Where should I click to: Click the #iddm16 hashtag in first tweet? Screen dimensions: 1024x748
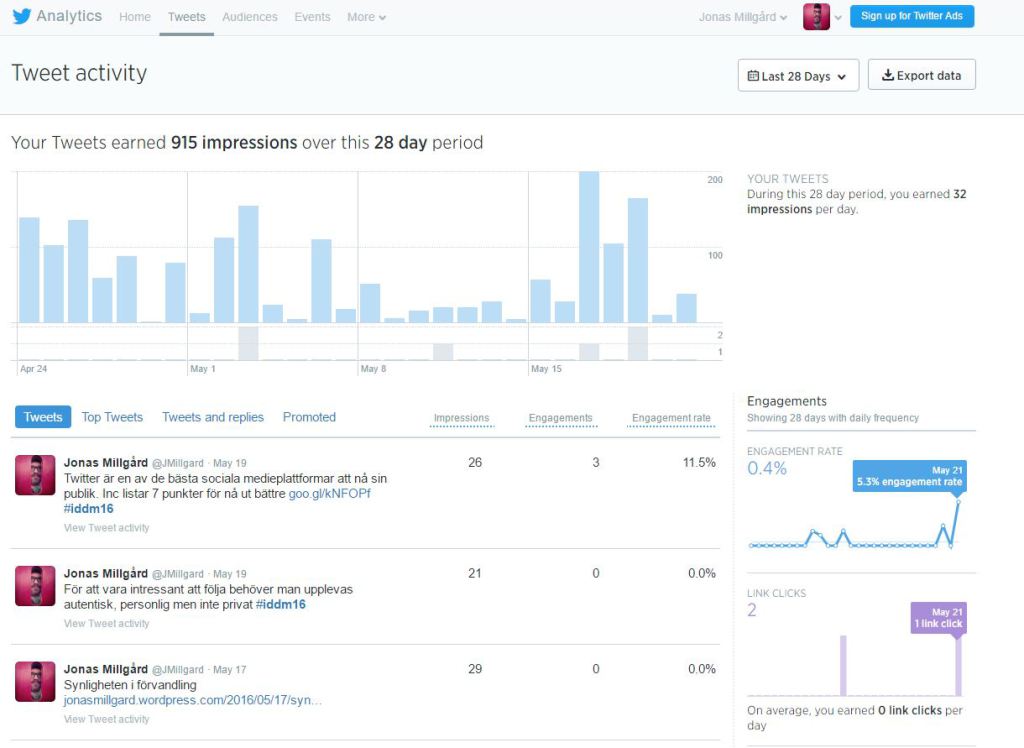tap(89, 508)
